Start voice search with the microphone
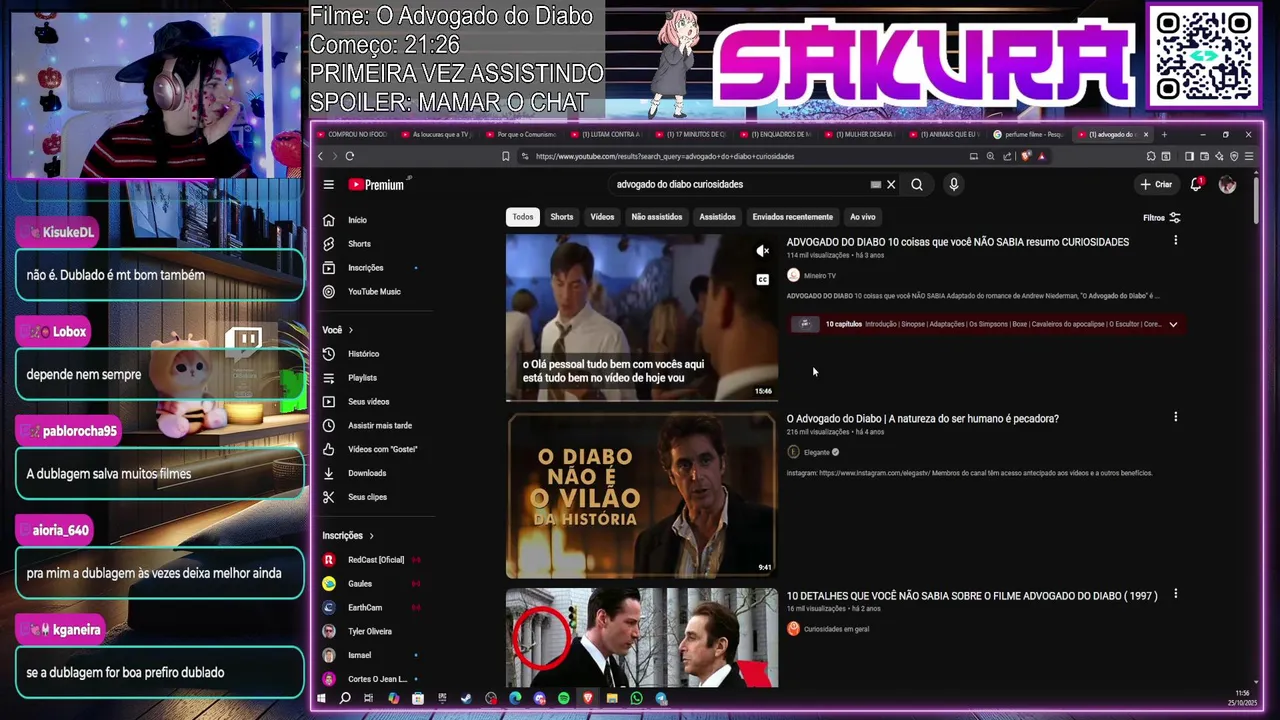This screenshot has width=1280, height=720. point(953,184)
